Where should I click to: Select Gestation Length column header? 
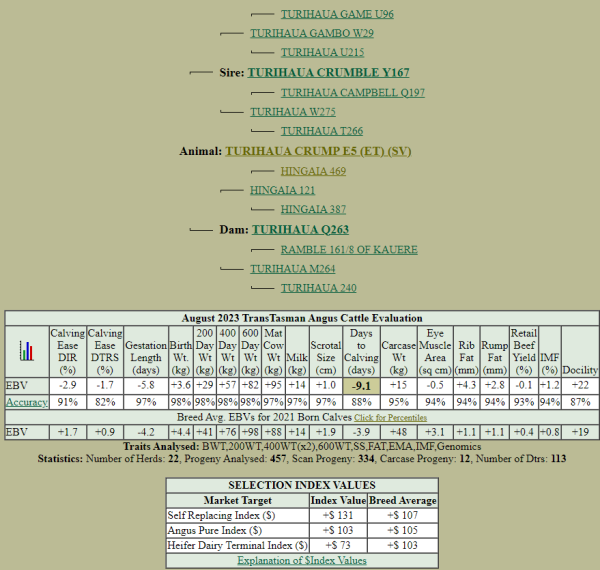(x=146, y=352)
